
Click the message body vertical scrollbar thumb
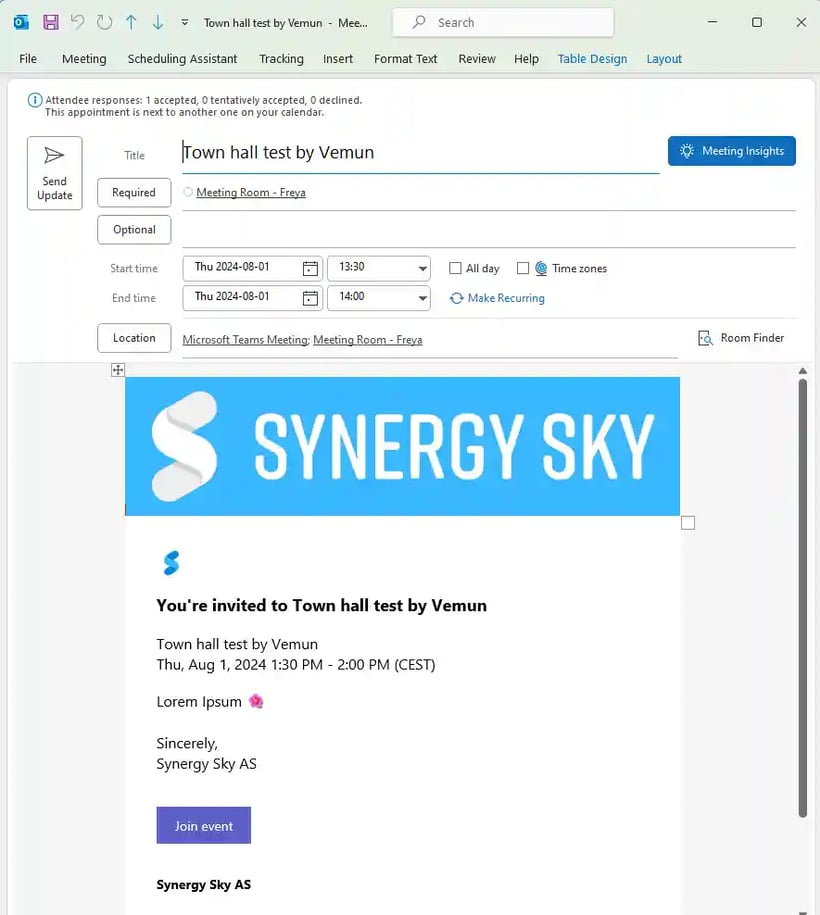pos(803,598)
